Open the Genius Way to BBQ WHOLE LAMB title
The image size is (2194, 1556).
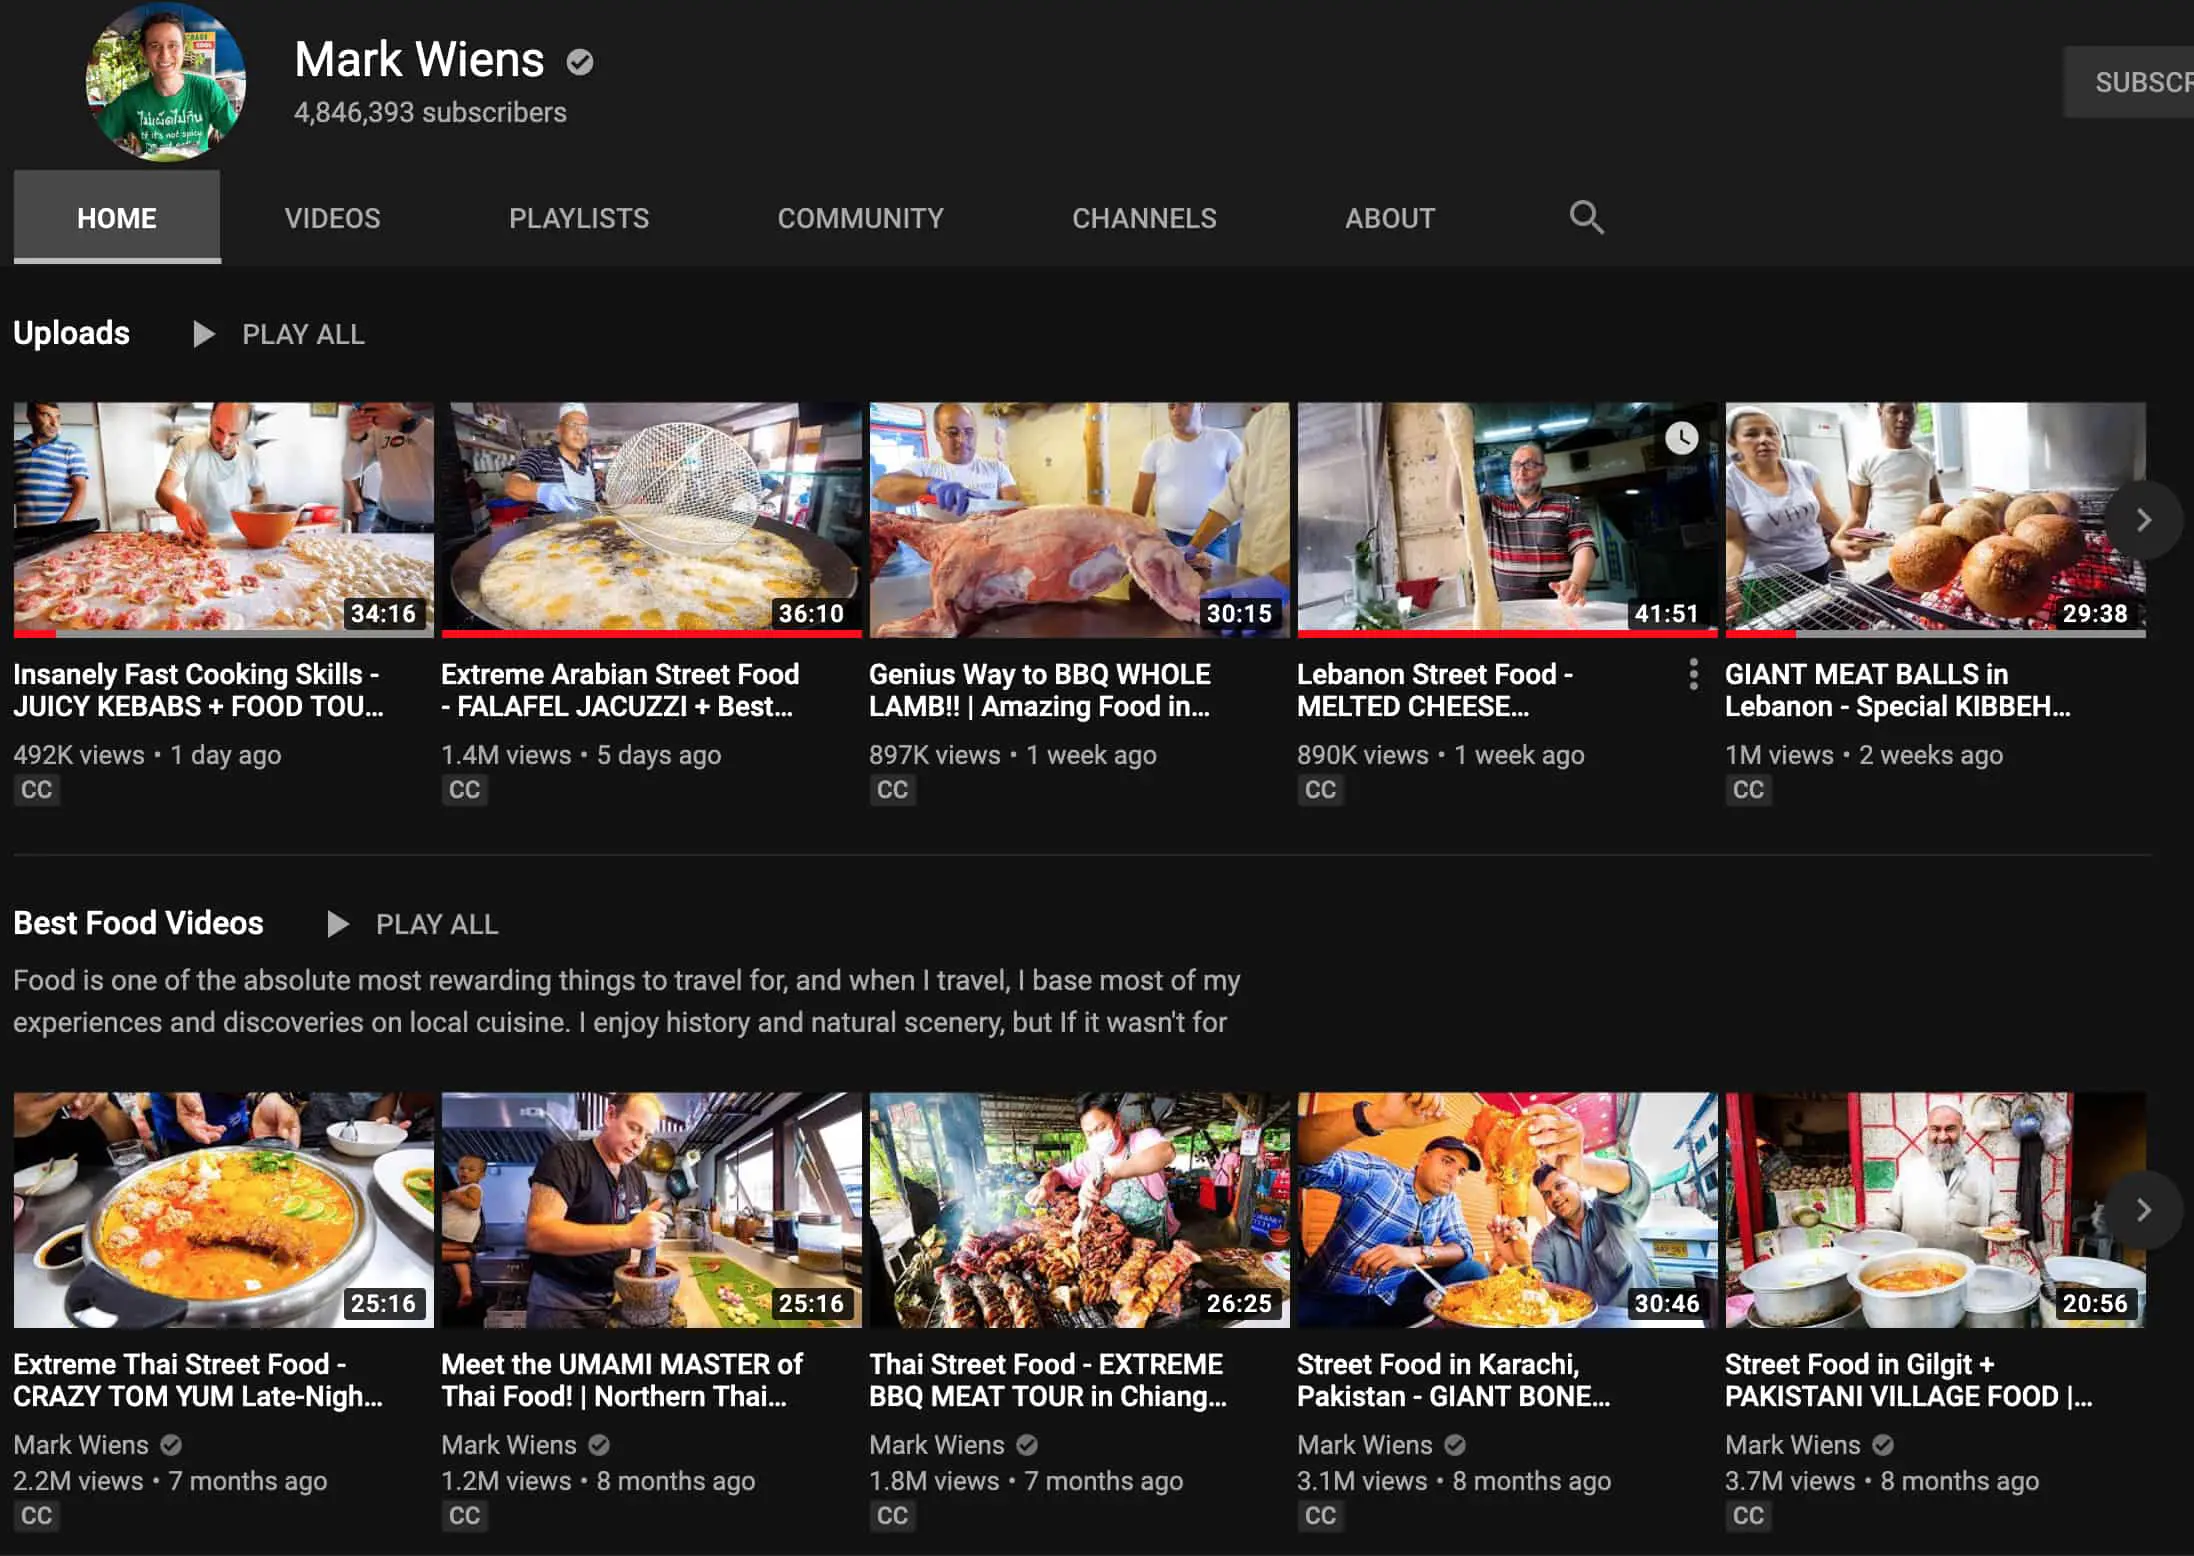(1040, 690)
